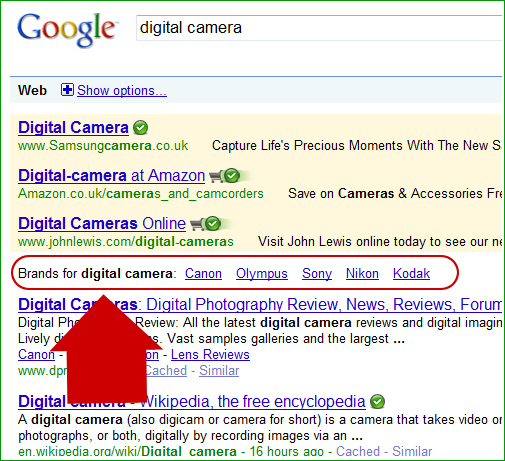This screenshot has width=505, height=461.
Task: Open the Lens Reviews sitelink
Action: (210, 355)
